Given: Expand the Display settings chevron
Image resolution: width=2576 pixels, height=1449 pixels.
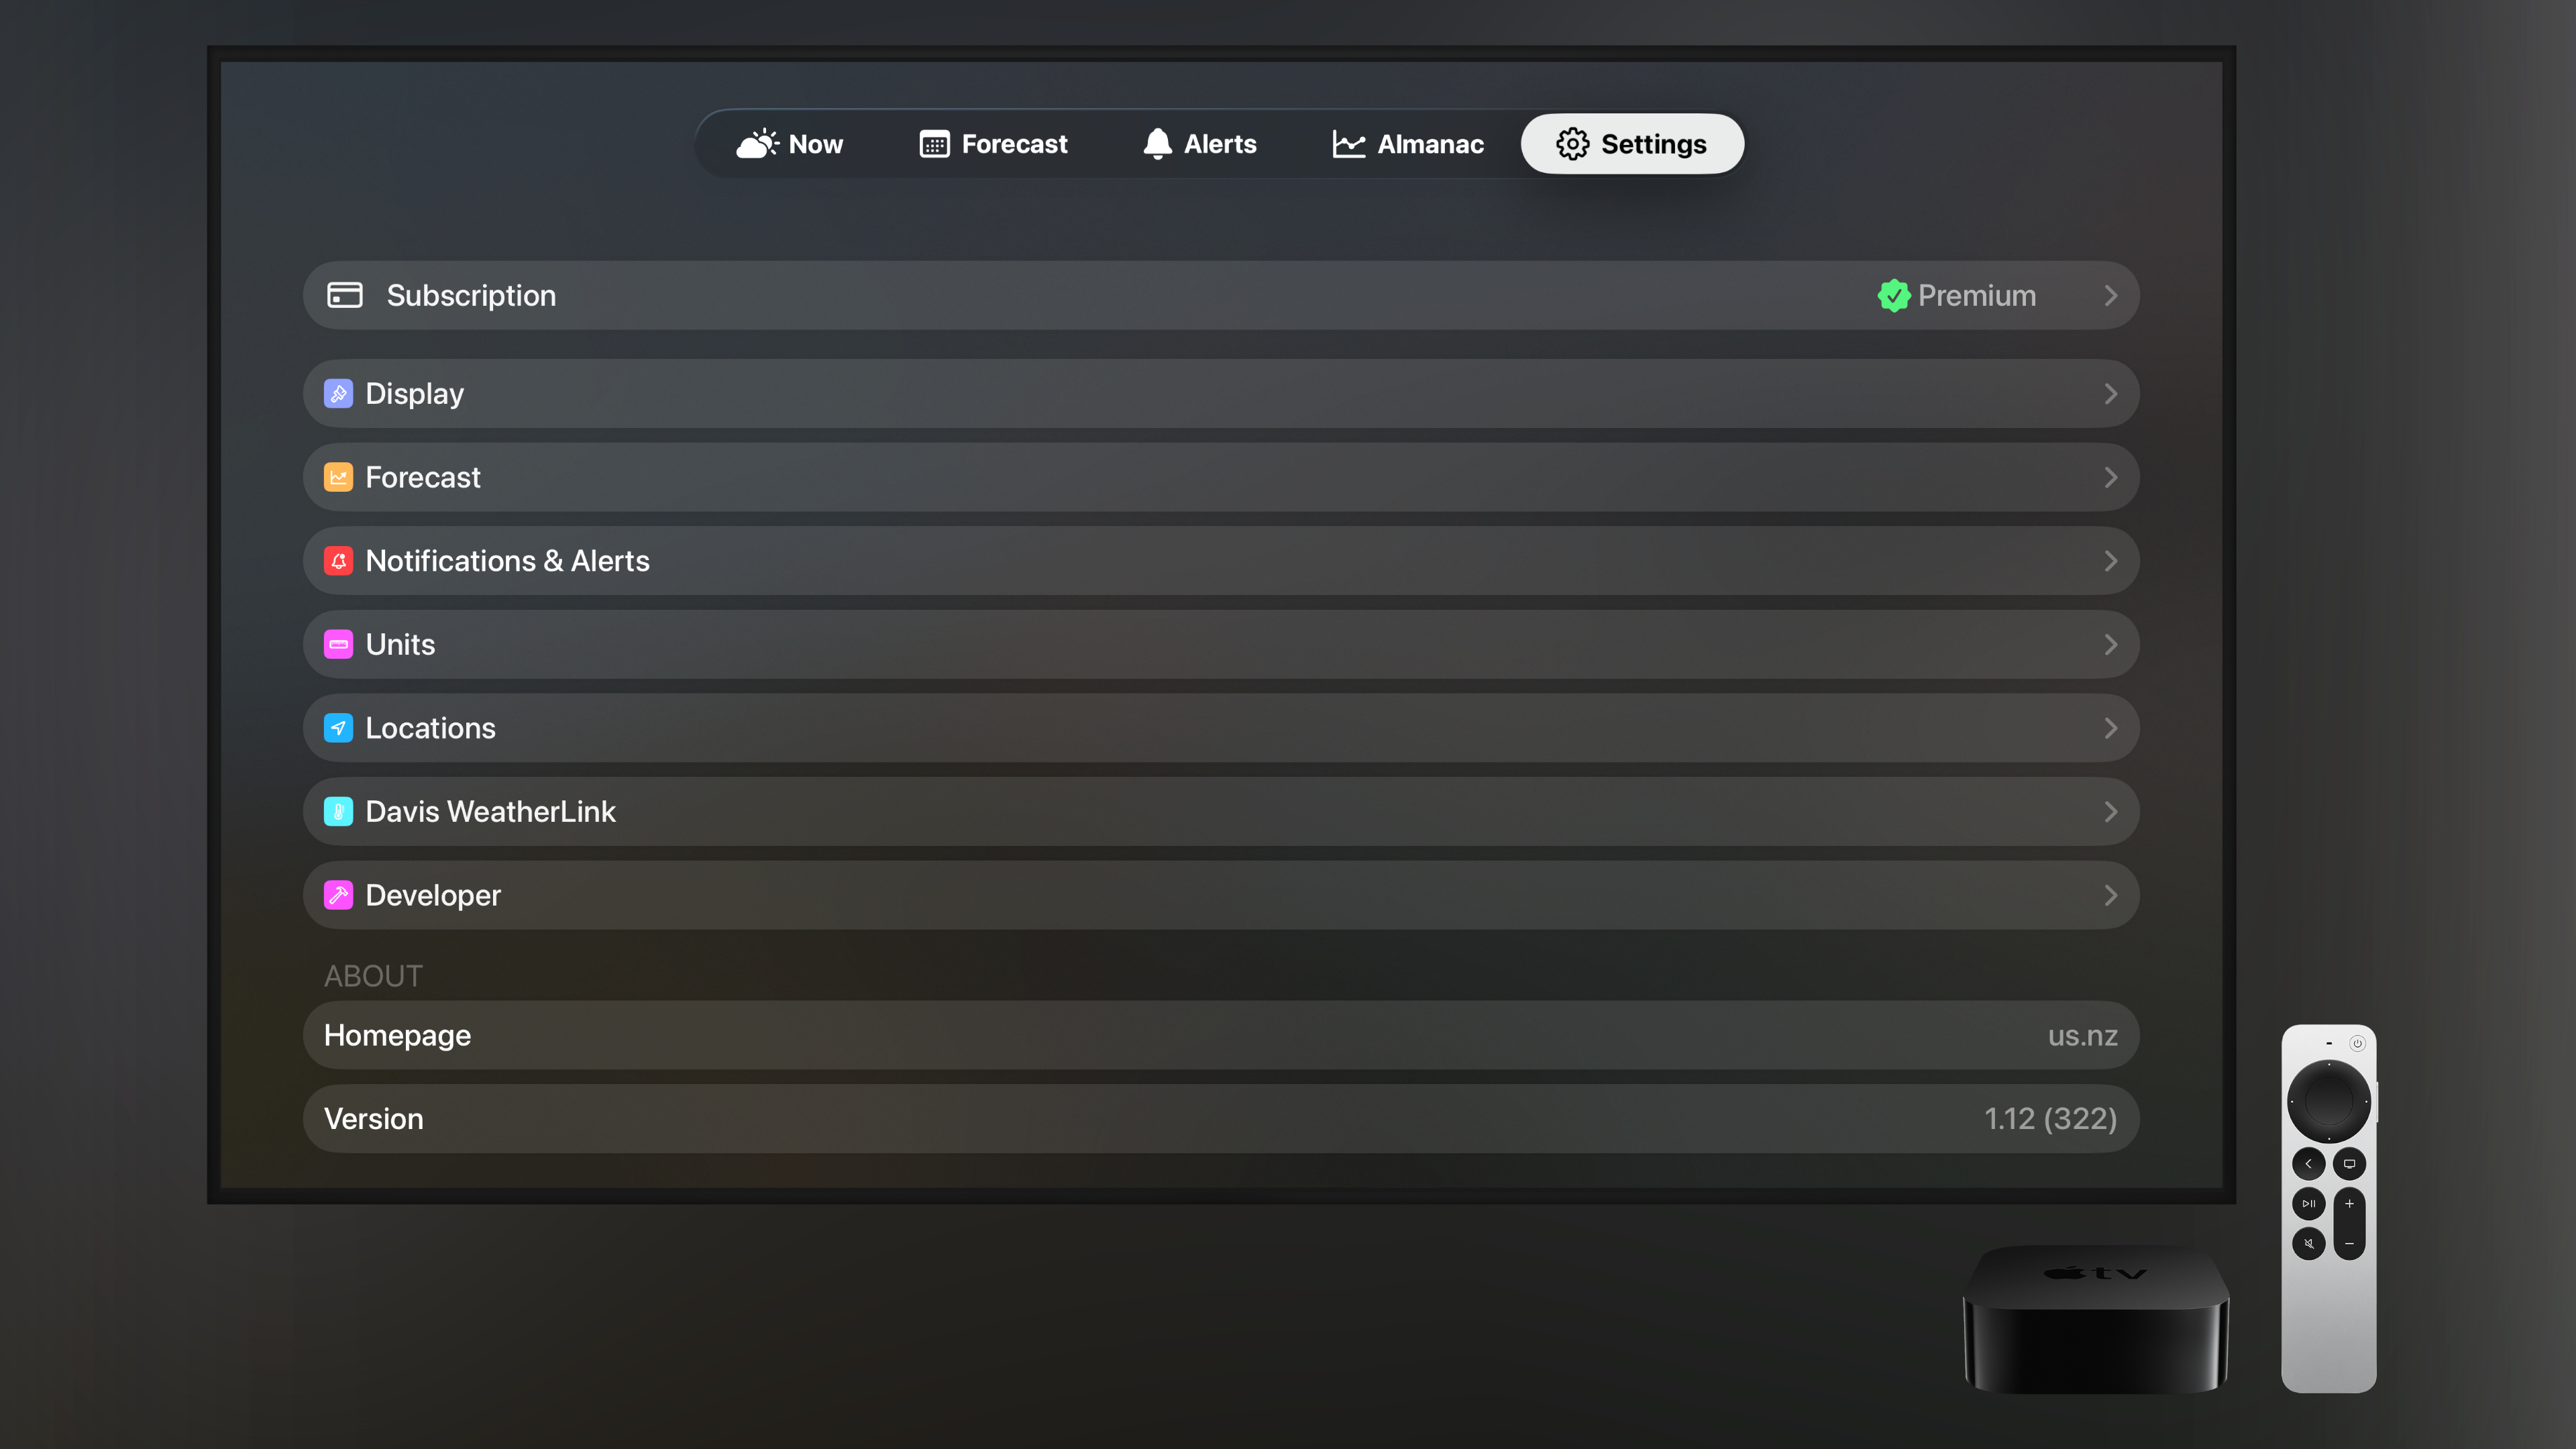Looking at the screenshot, I should (2112, 393).
